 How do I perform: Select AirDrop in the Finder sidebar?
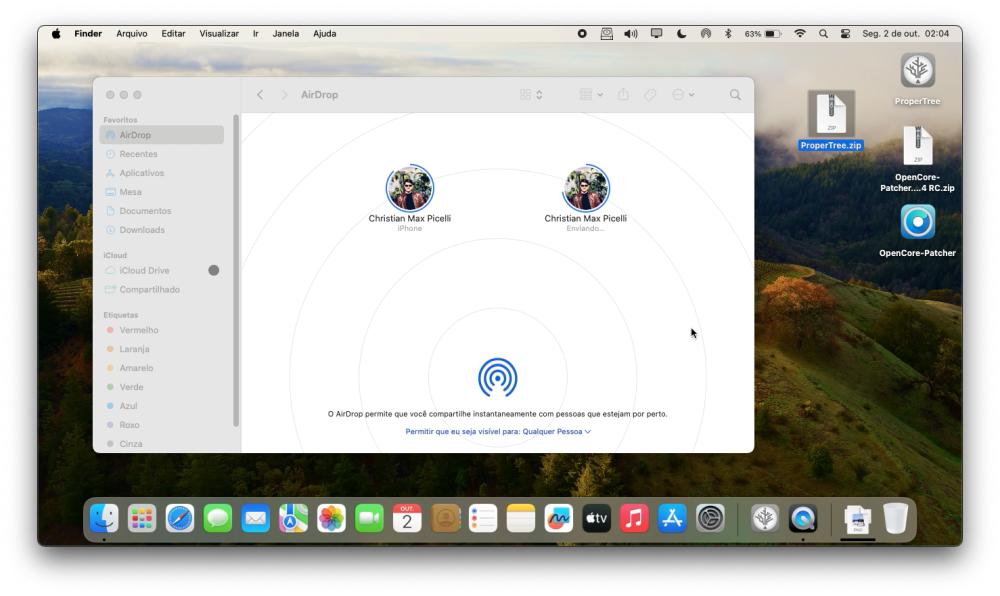pos(161,135)
